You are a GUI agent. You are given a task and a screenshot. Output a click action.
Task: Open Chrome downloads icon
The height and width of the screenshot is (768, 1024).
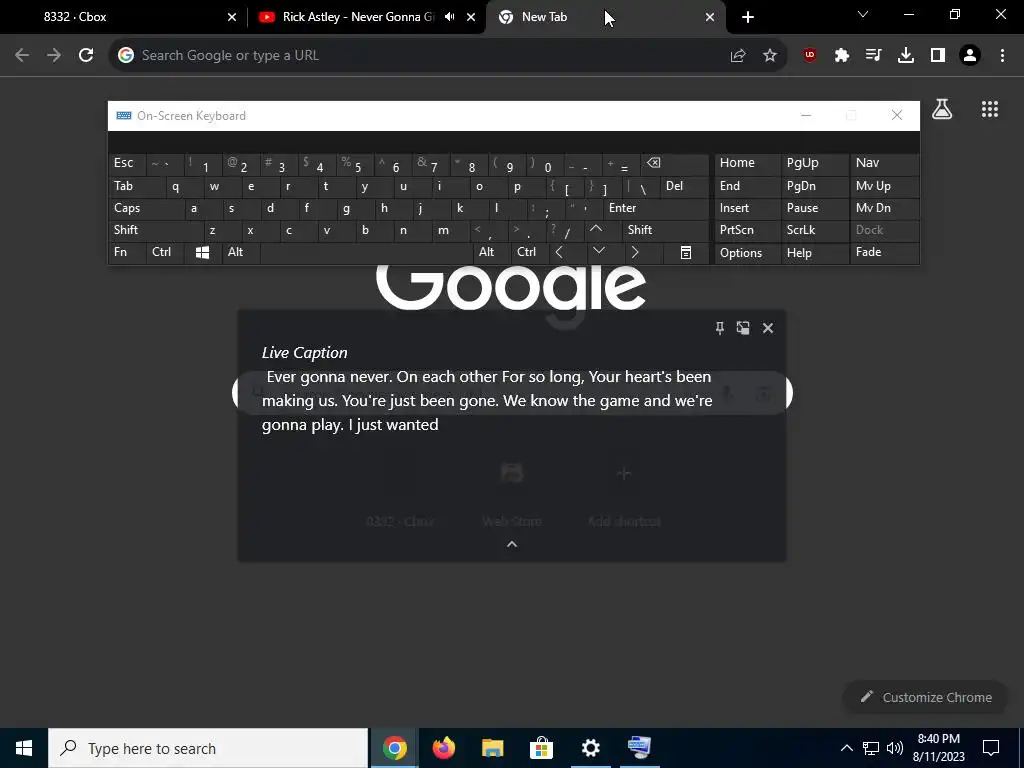coord(906,56)
